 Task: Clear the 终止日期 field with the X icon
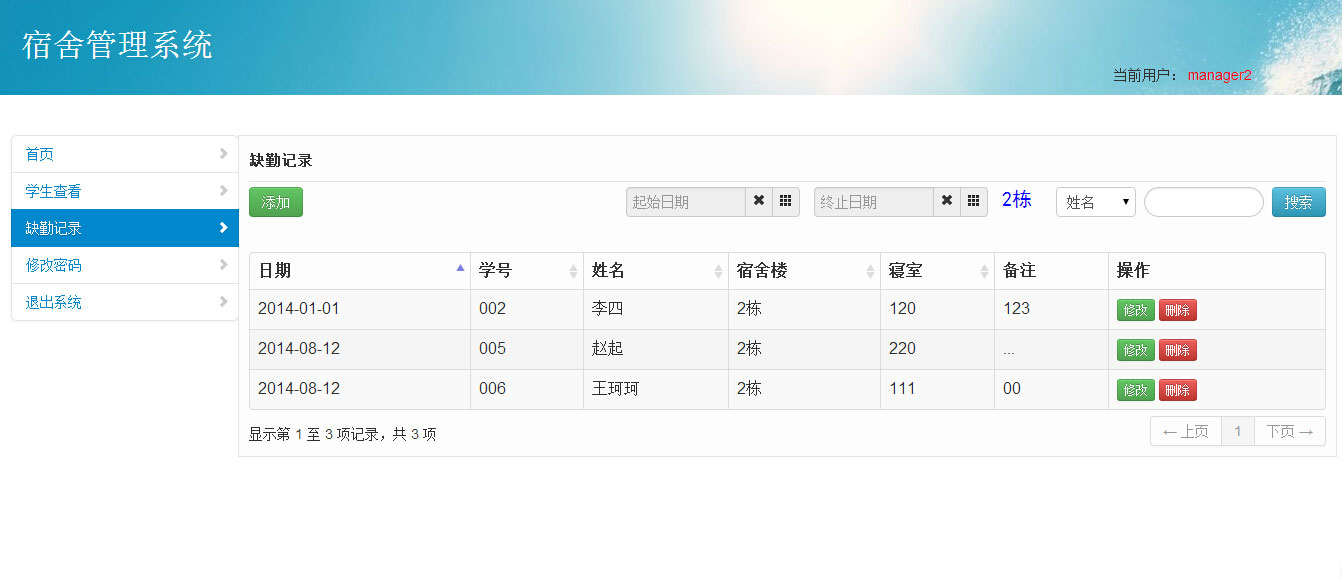pos(947,201)
